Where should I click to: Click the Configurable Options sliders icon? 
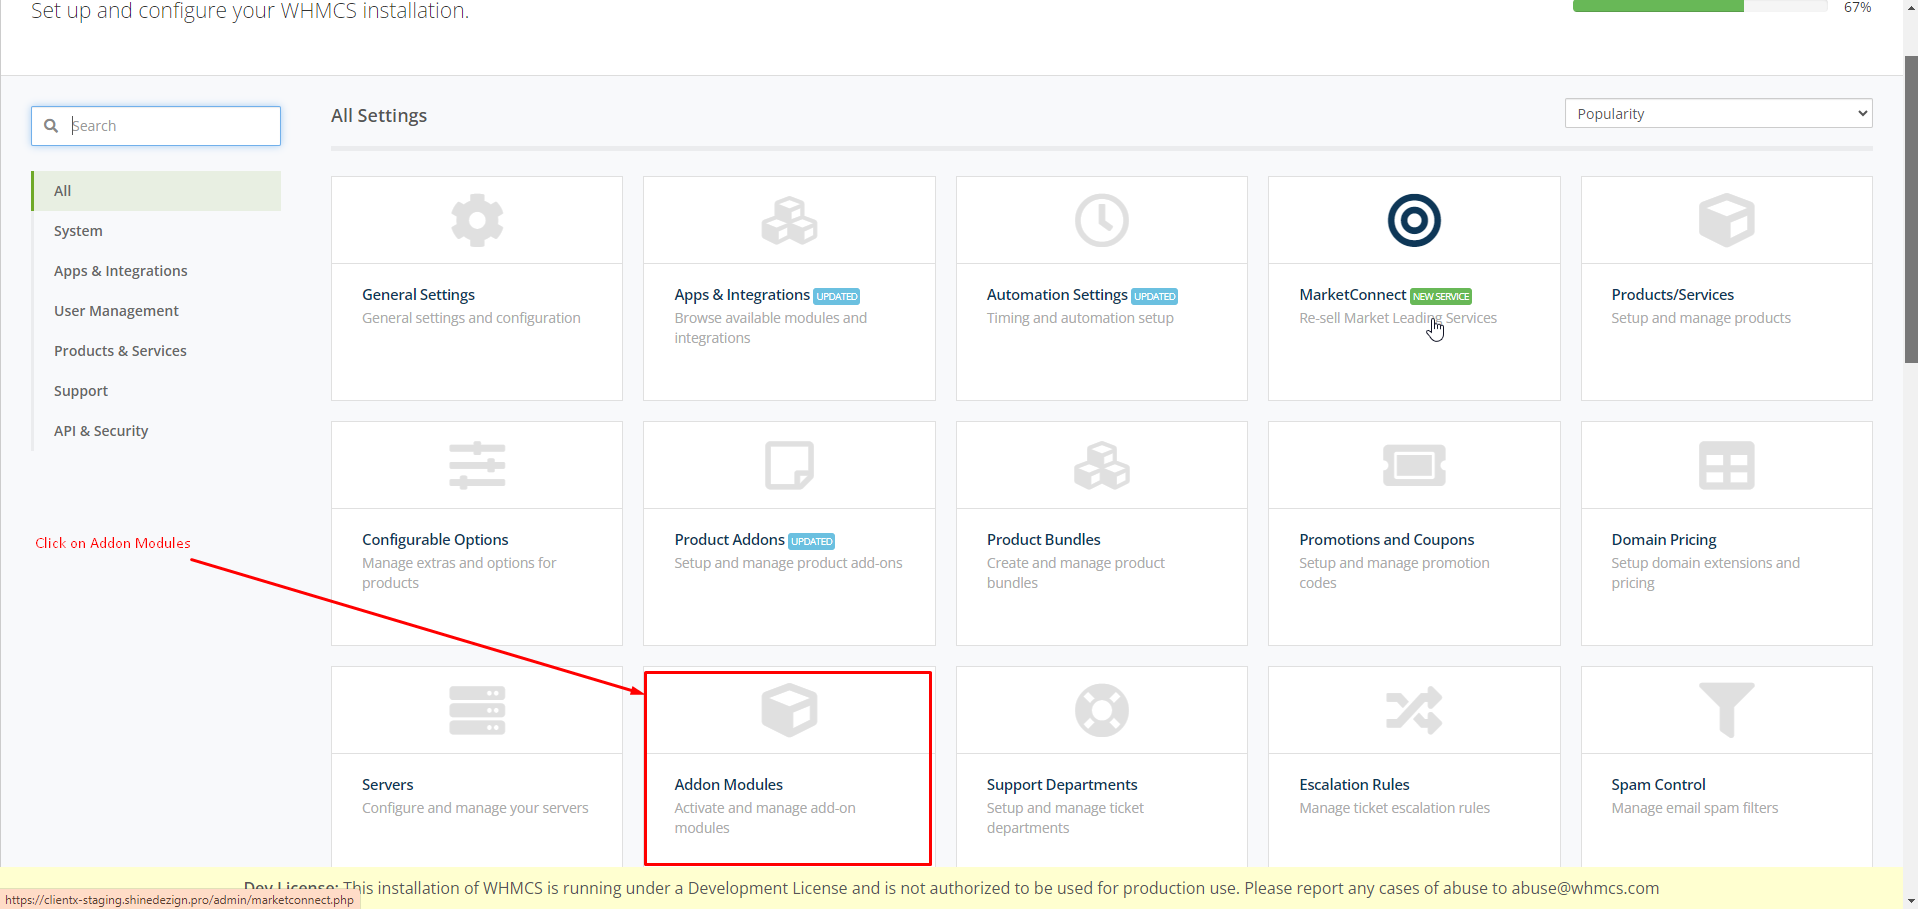[477, 465]
